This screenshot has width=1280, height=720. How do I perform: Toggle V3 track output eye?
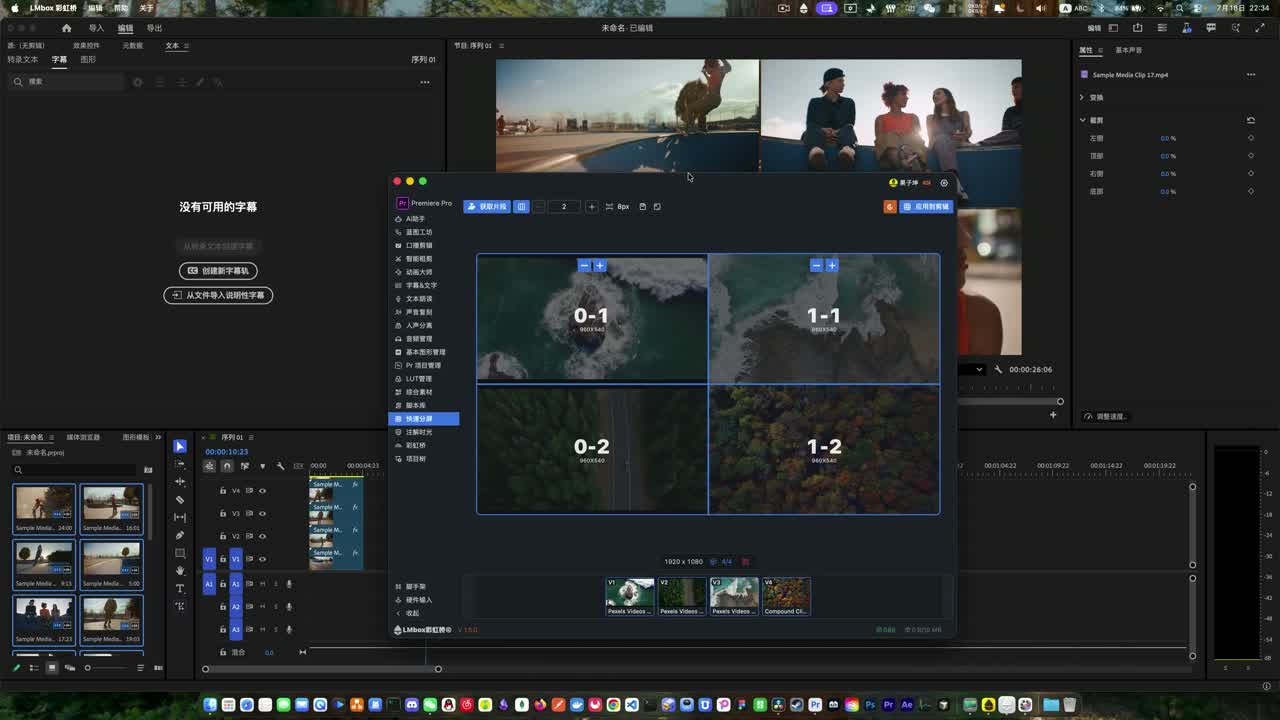coord(262,514)
